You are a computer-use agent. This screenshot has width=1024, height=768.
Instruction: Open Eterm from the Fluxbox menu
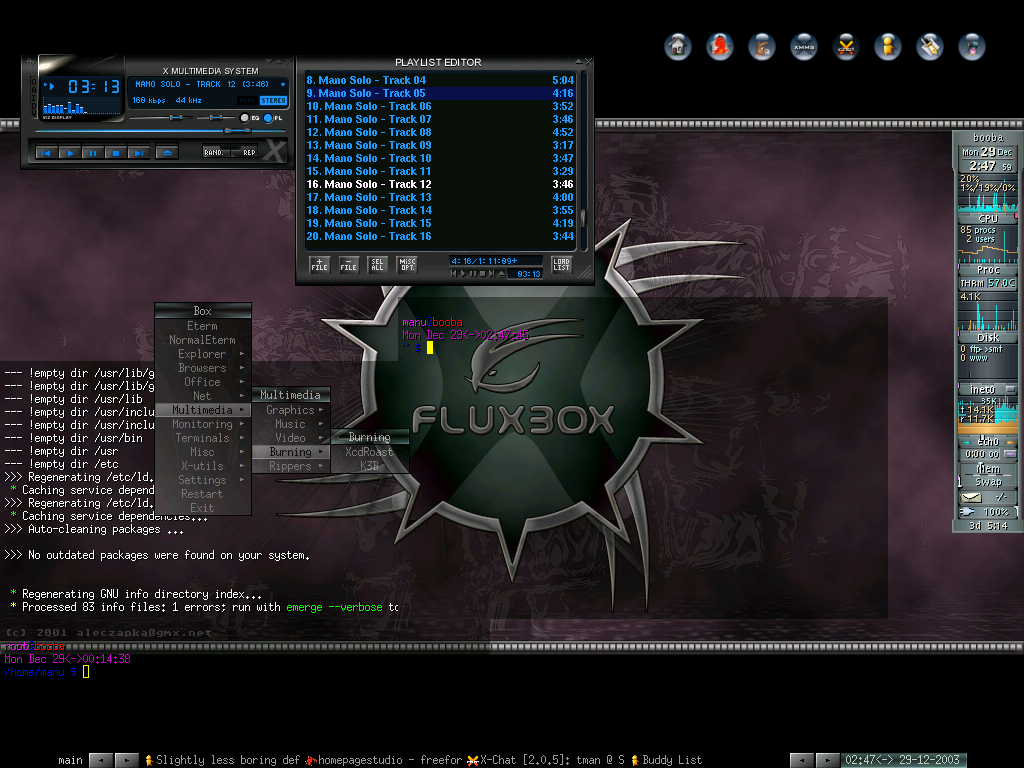[x=202, y=326]
